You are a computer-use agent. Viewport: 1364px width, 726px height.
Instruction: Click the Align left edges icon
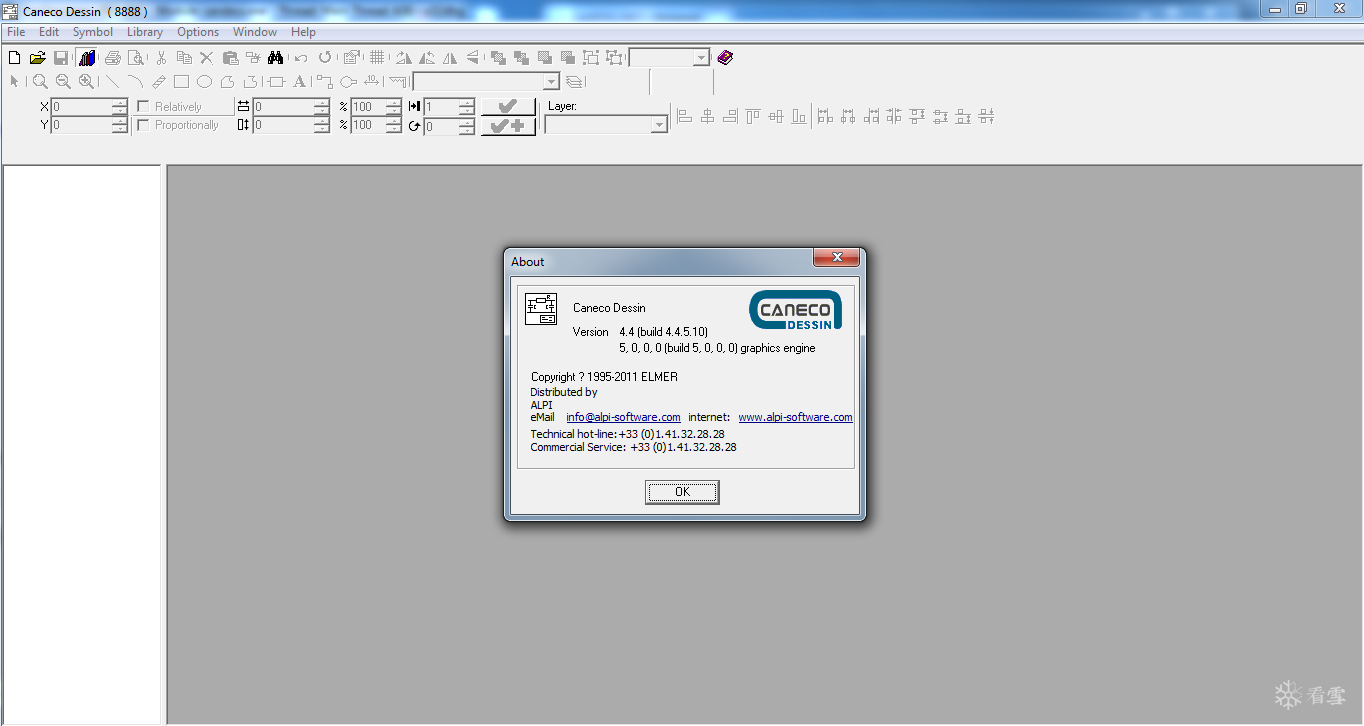pyautogui.click(x=684, y=116)
